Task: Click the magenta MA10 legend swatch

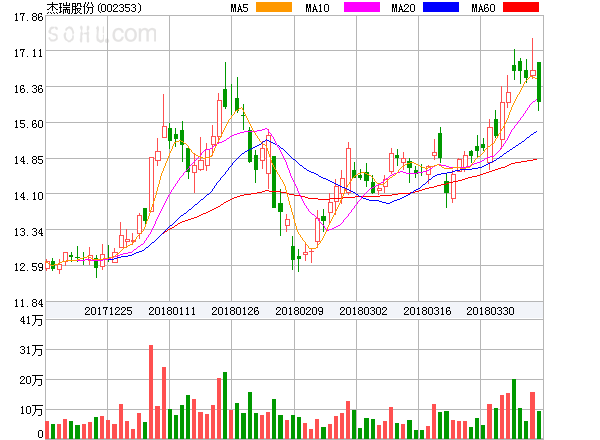Action: tap(362, 7)
